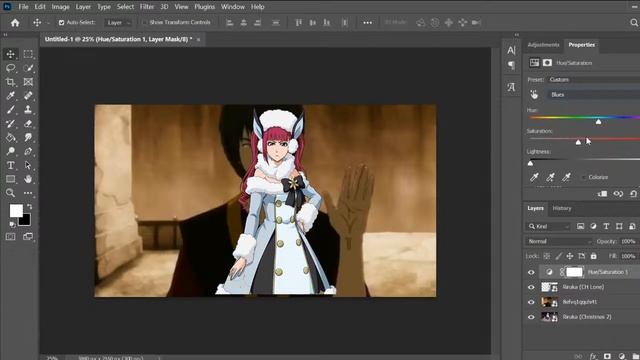640x360 pixels.
Task: Select the Smudge tool
Action: [x=28, y=138]
